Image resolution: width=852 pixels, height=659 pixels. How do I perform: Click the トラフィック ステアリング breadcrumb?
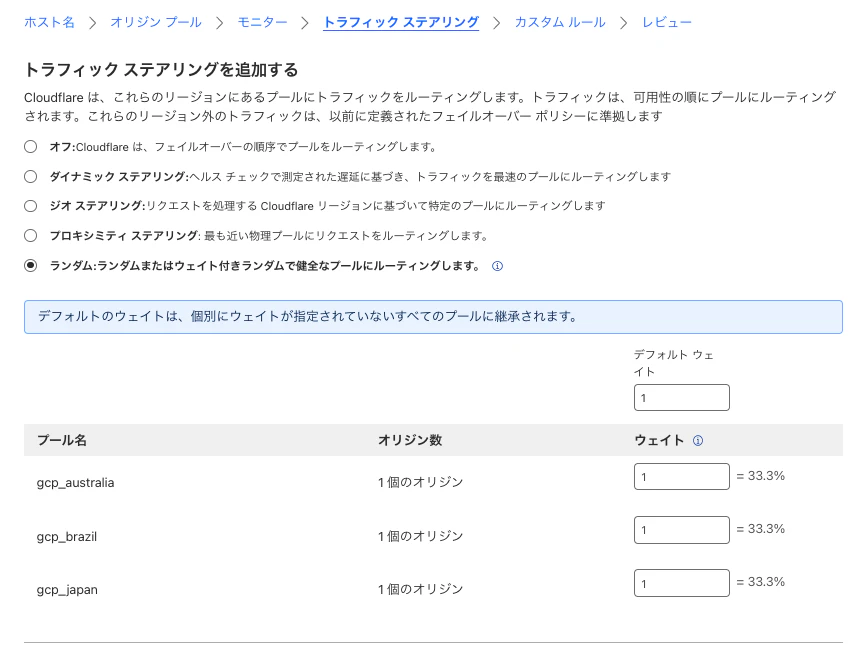coord(400,22)
